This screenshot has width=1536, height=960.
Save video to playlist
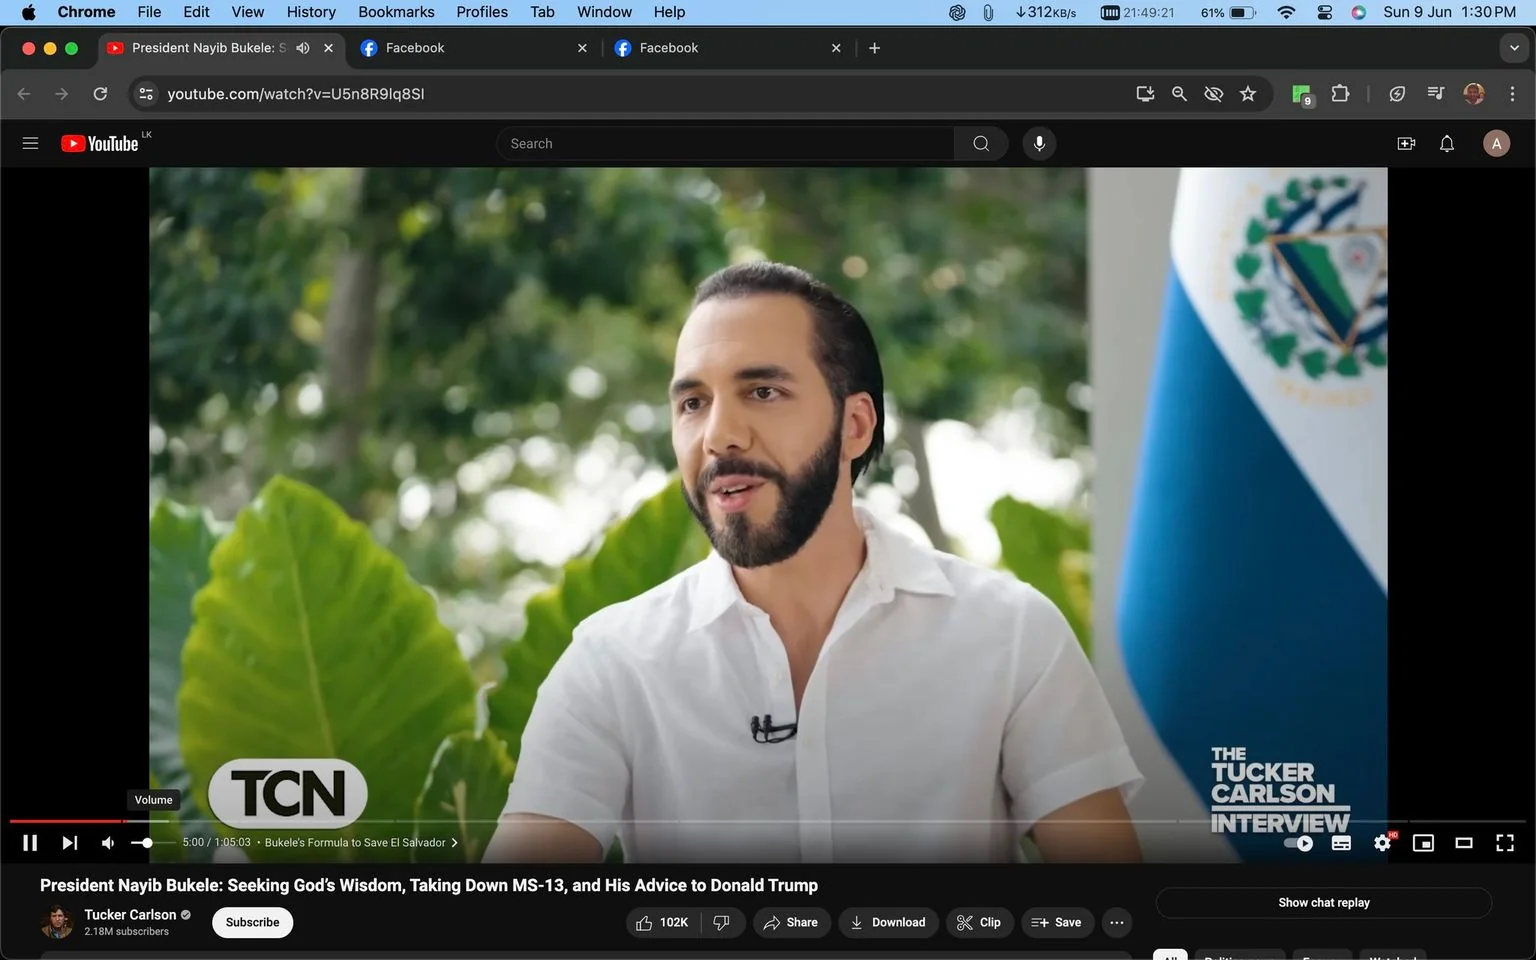click(1057, 922)
